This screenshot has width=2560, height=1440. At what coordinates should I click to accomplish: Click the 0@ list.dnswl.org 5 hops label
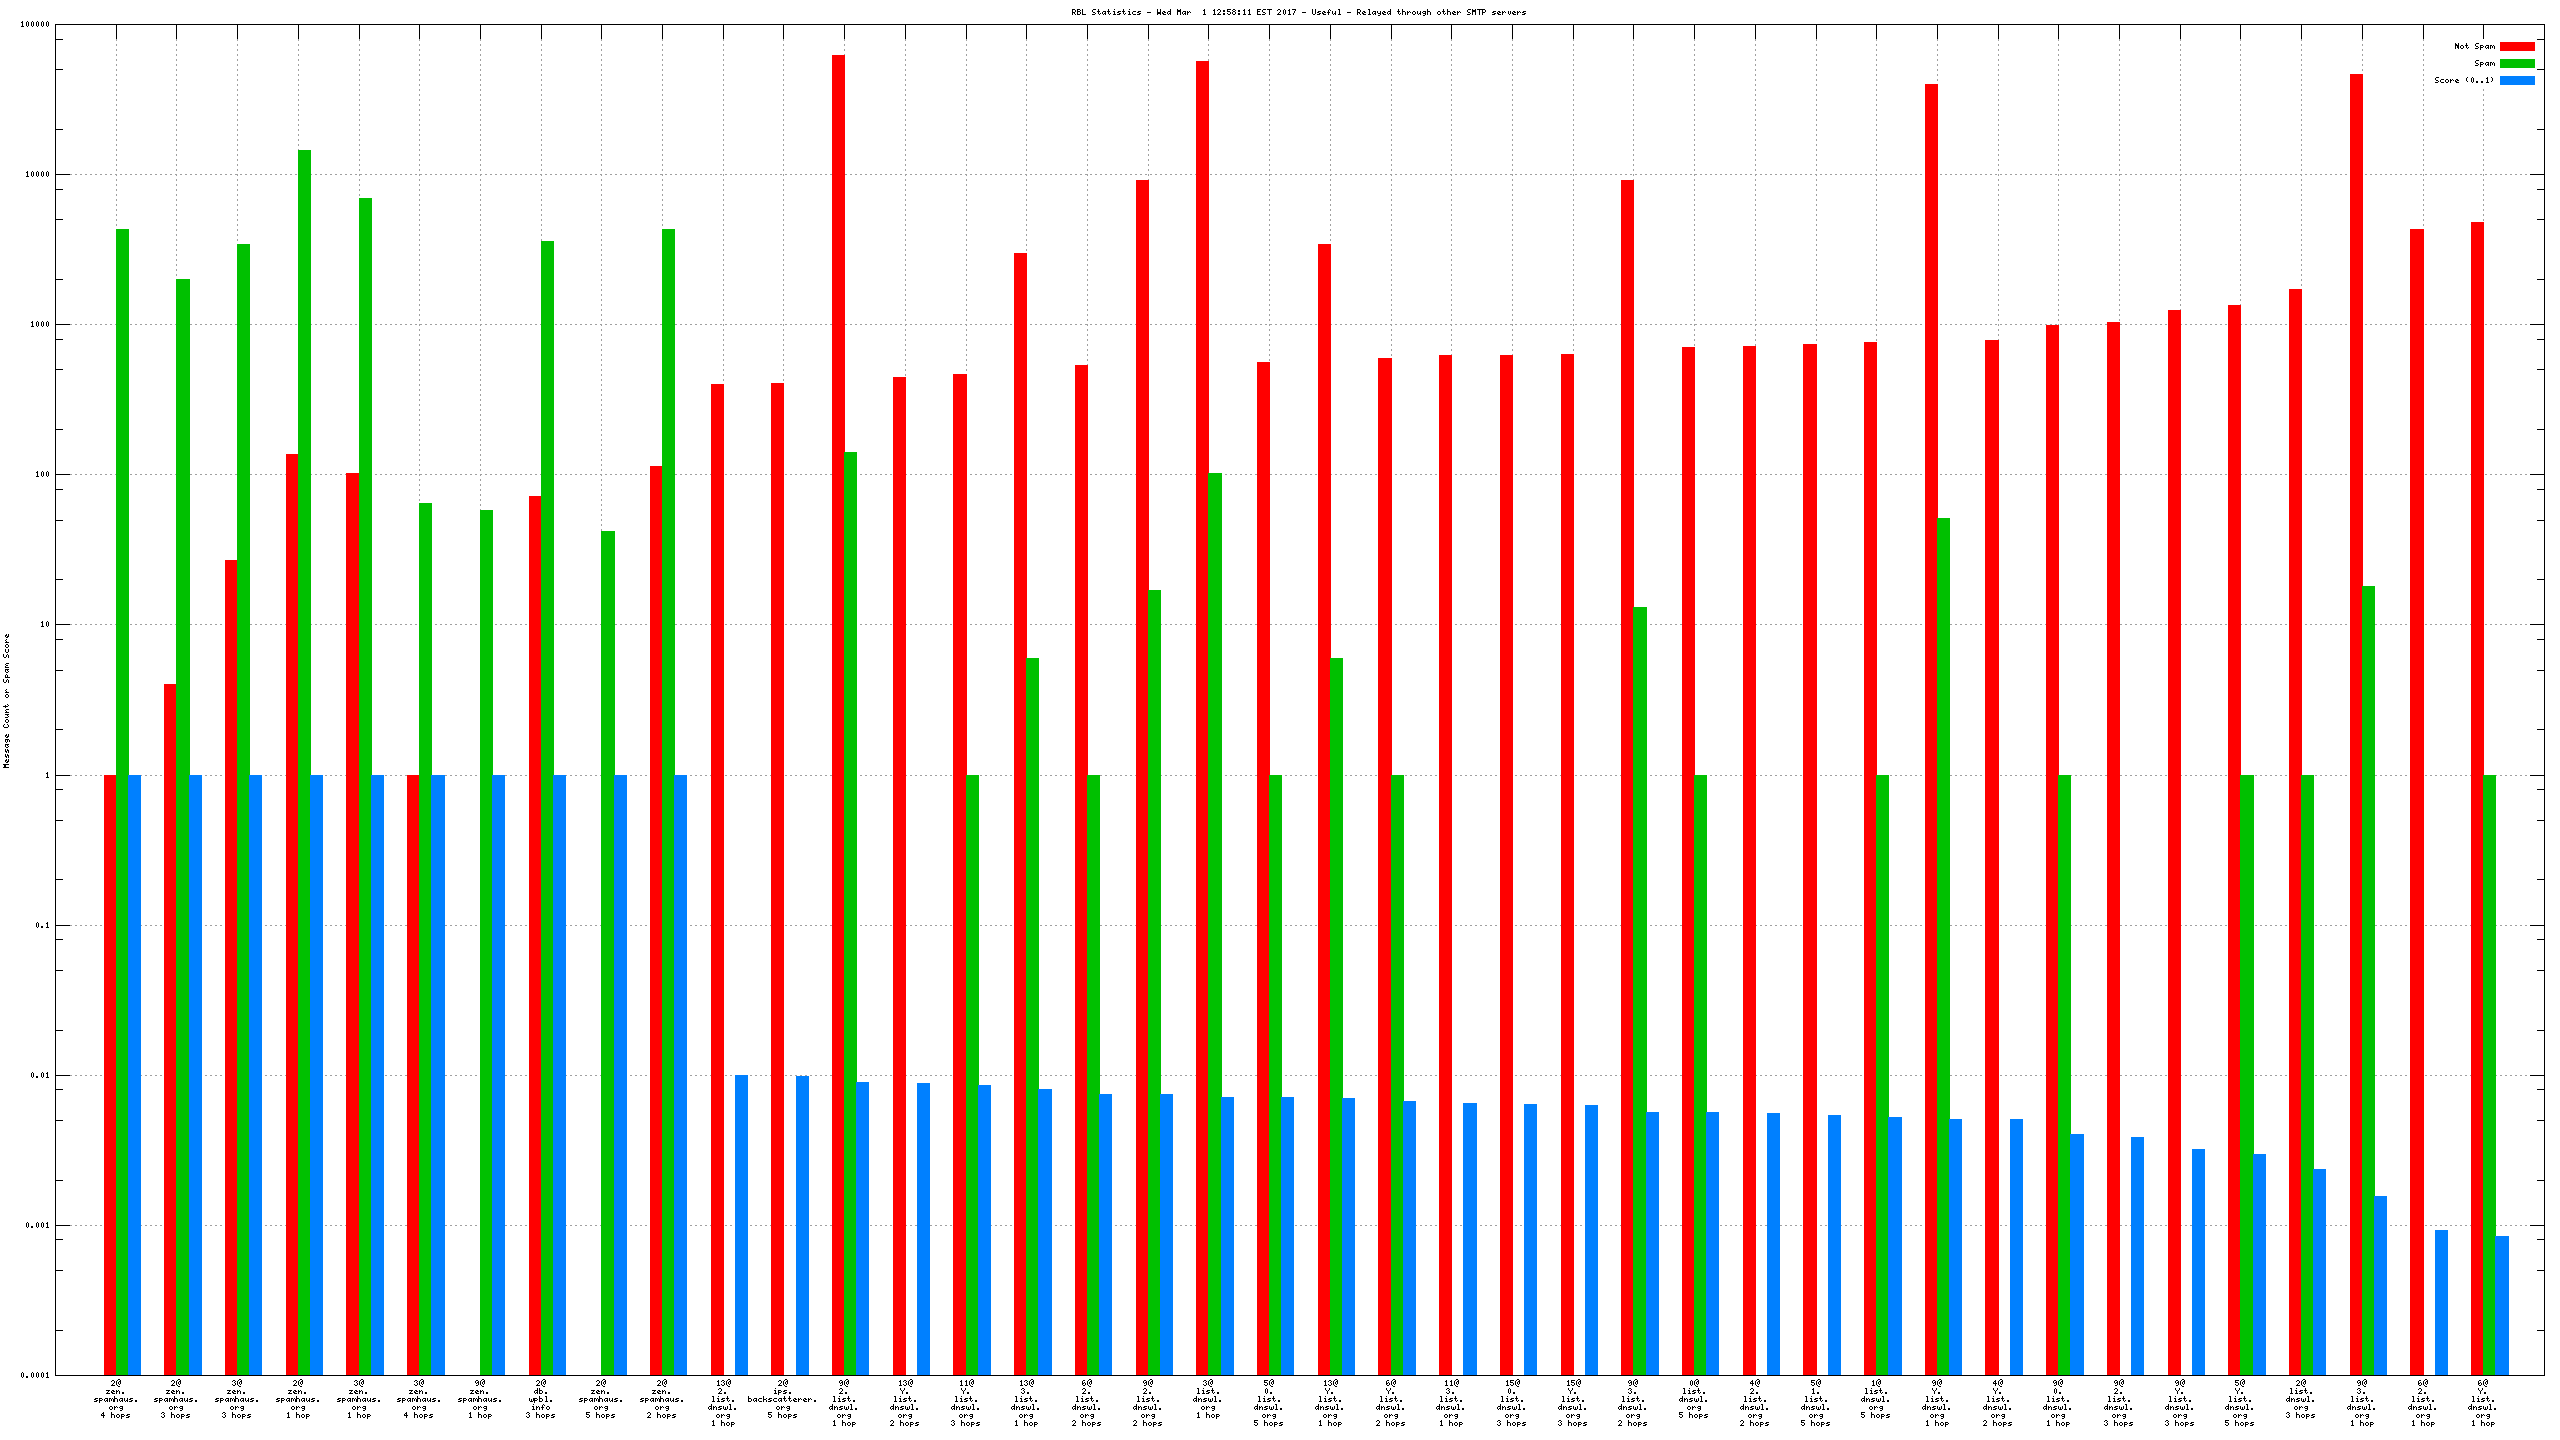1693,1399
